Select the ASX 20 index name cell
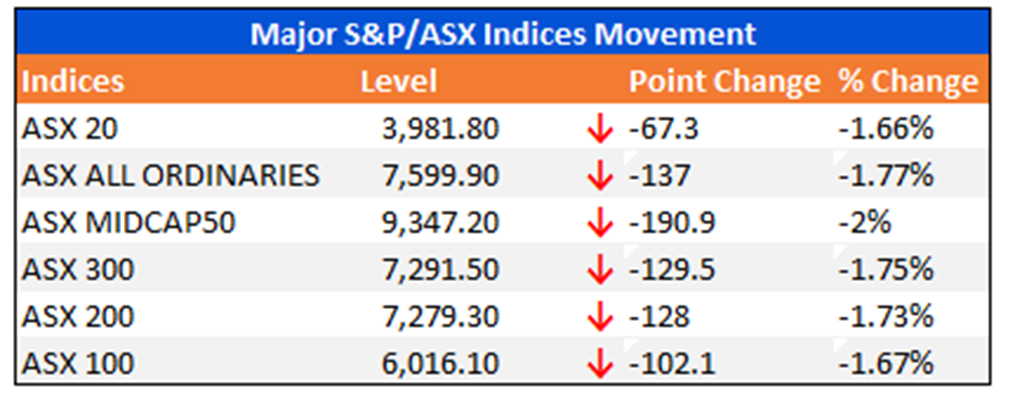Image resolution: width=1022 pixels, height=395 pixels. pyautogui.click(x=70, y=129)
